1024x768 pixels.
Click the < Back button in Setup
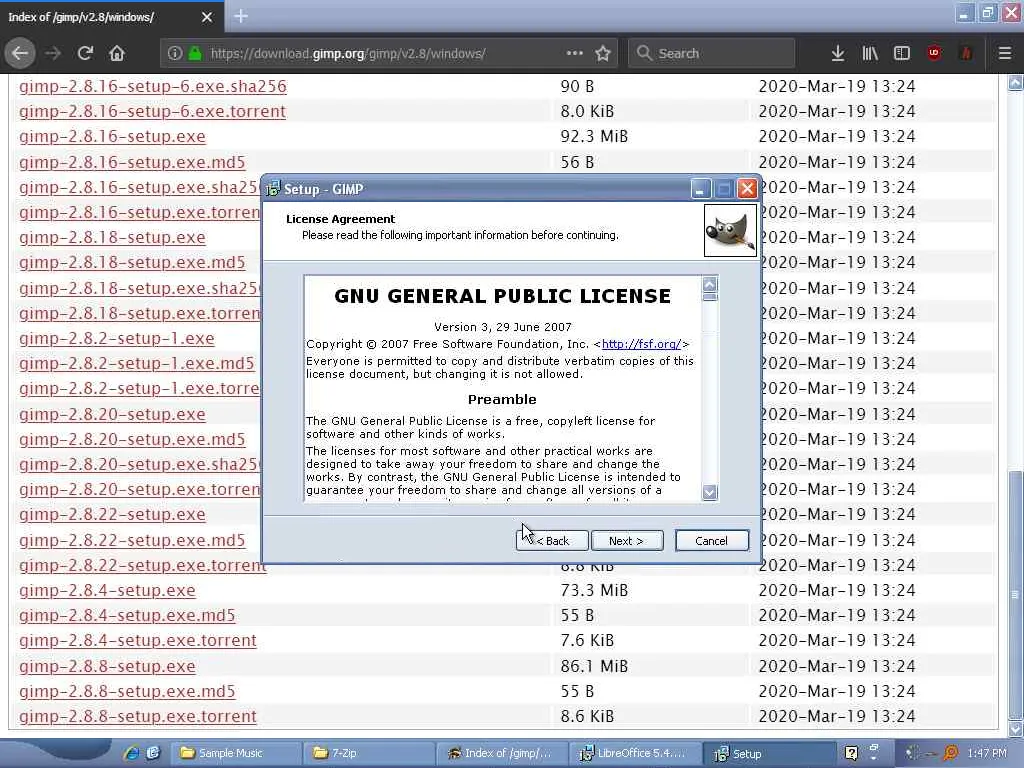(x=552, y=541)
